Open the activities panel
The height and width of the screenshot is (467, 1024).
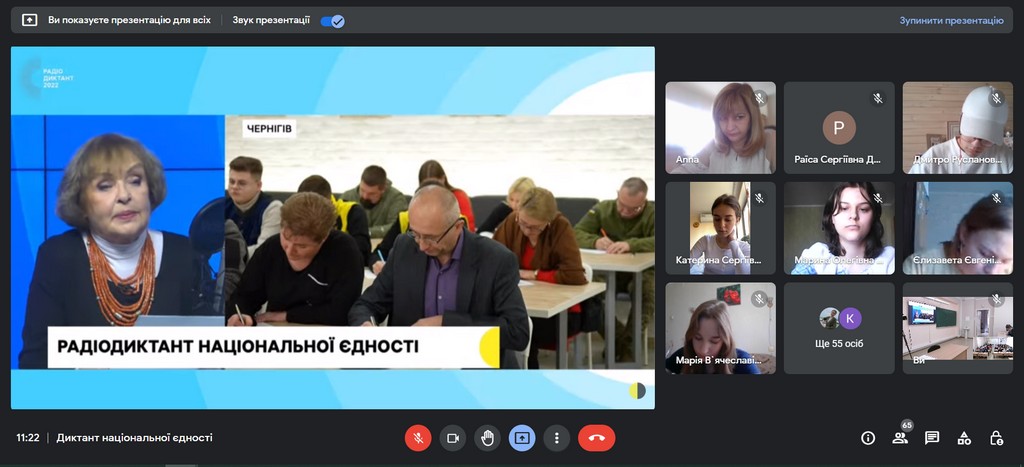point(964,438)
